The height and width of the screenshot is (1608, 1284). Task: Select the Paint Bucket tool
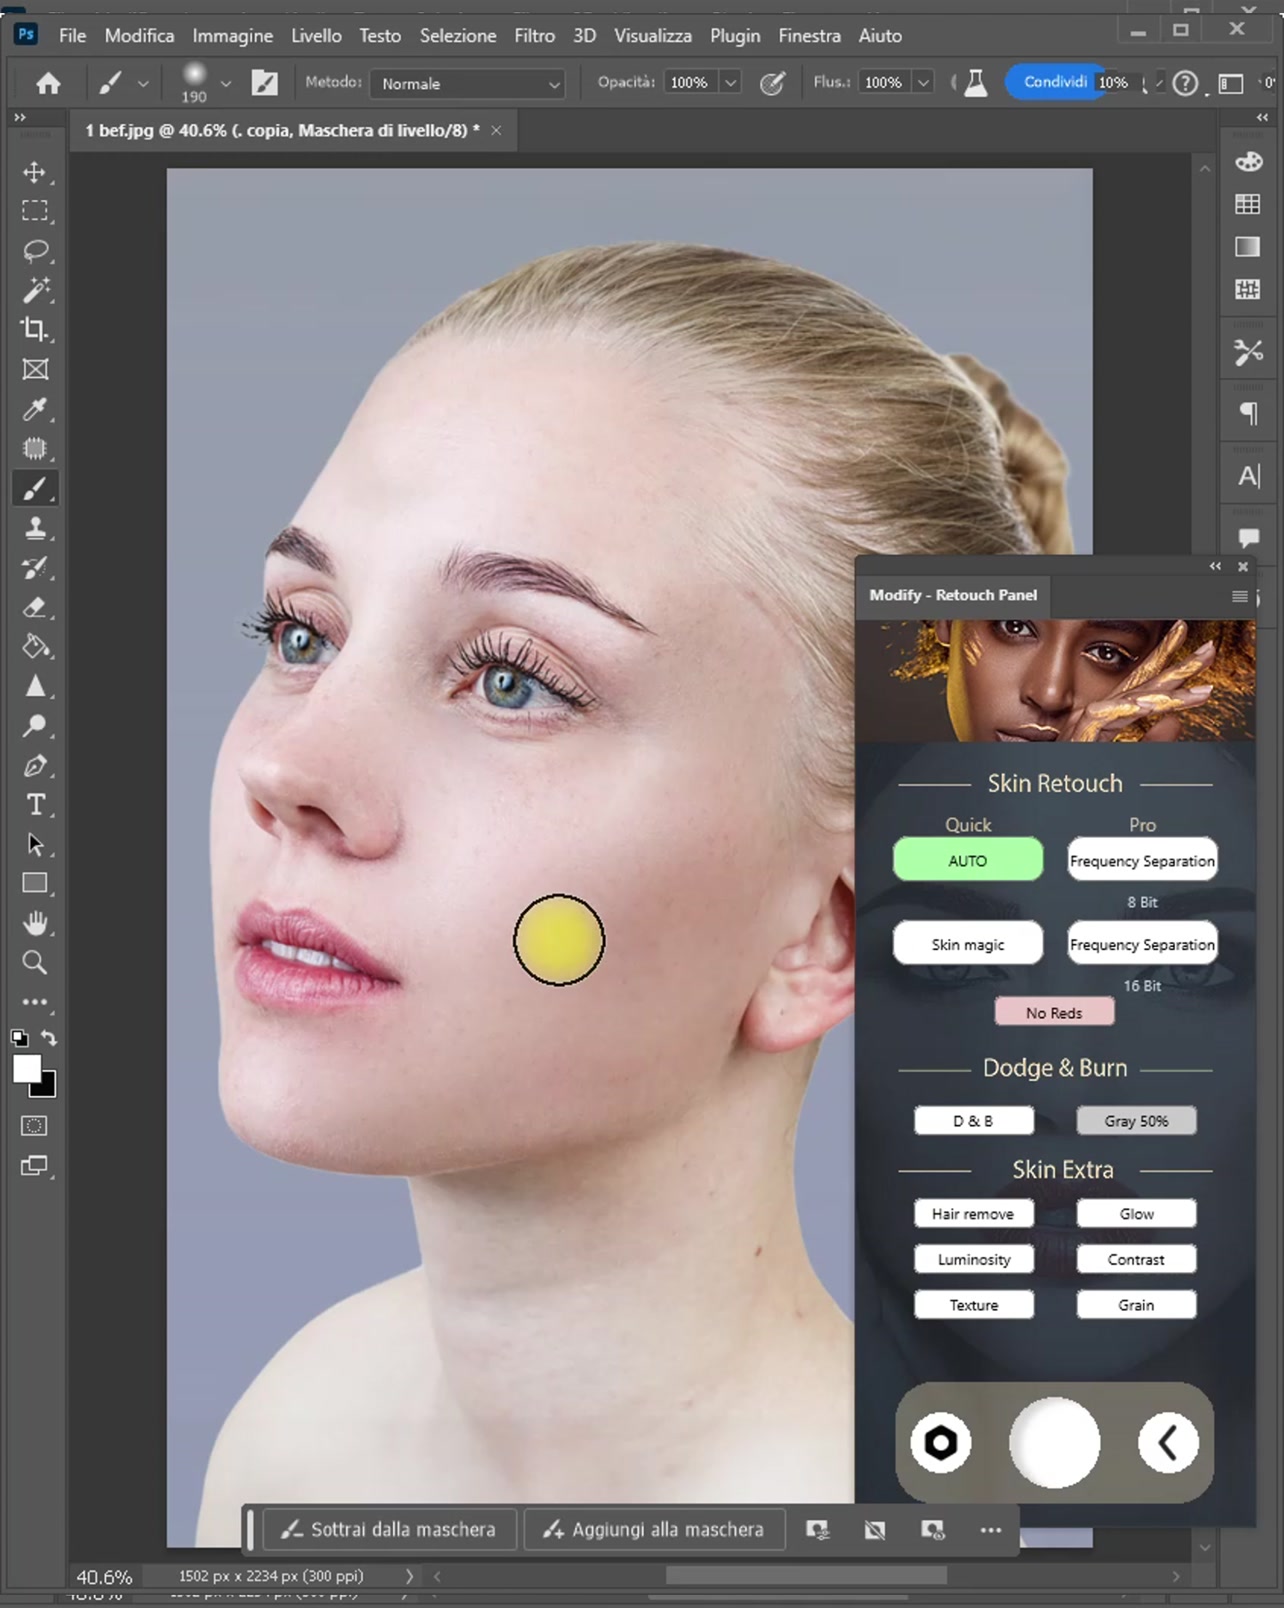tap(35, 647)
